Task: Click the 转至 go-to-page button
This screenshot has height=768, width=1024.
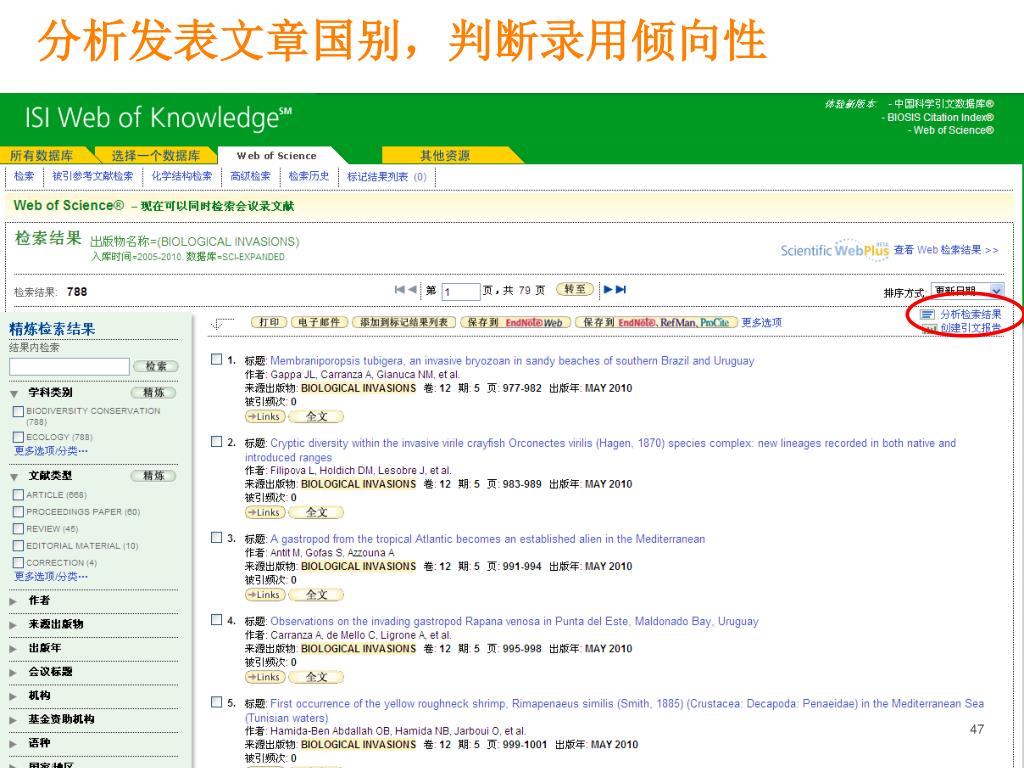Action: pyautogui.click(x=575, y=289)
